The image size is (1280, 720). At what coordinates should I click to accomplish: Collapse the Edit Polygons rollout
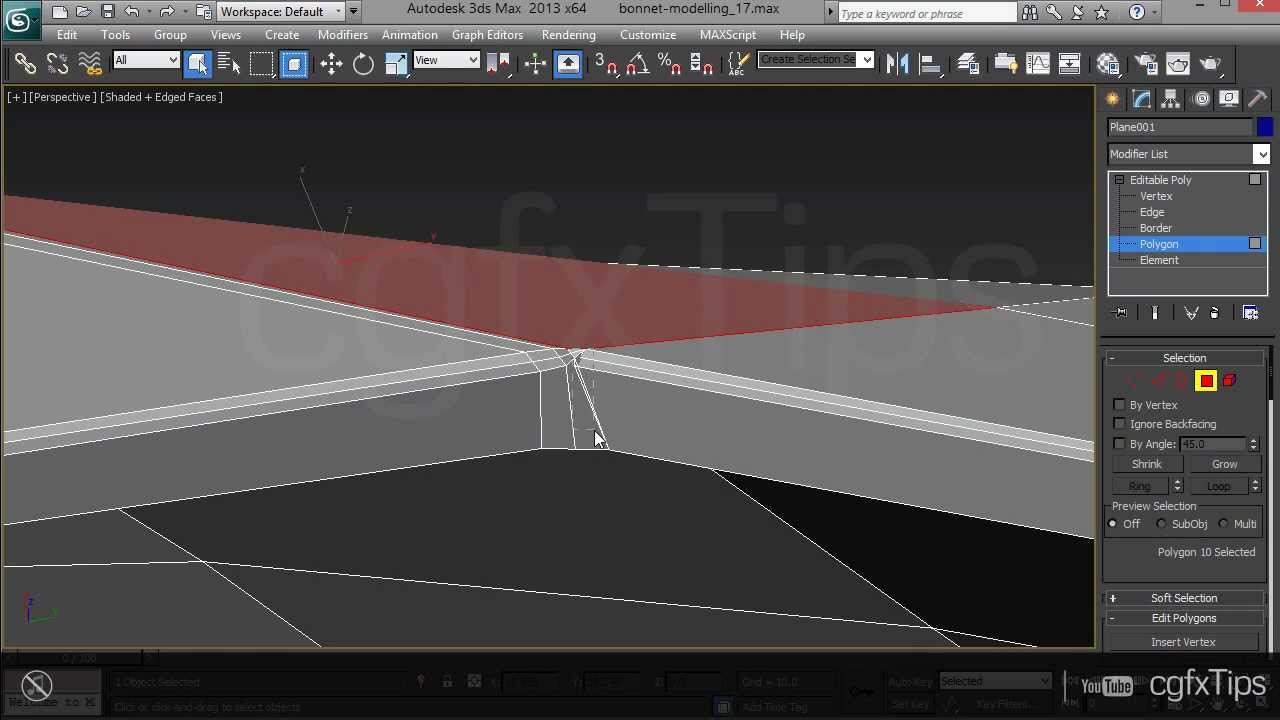tap(1184, 618)
